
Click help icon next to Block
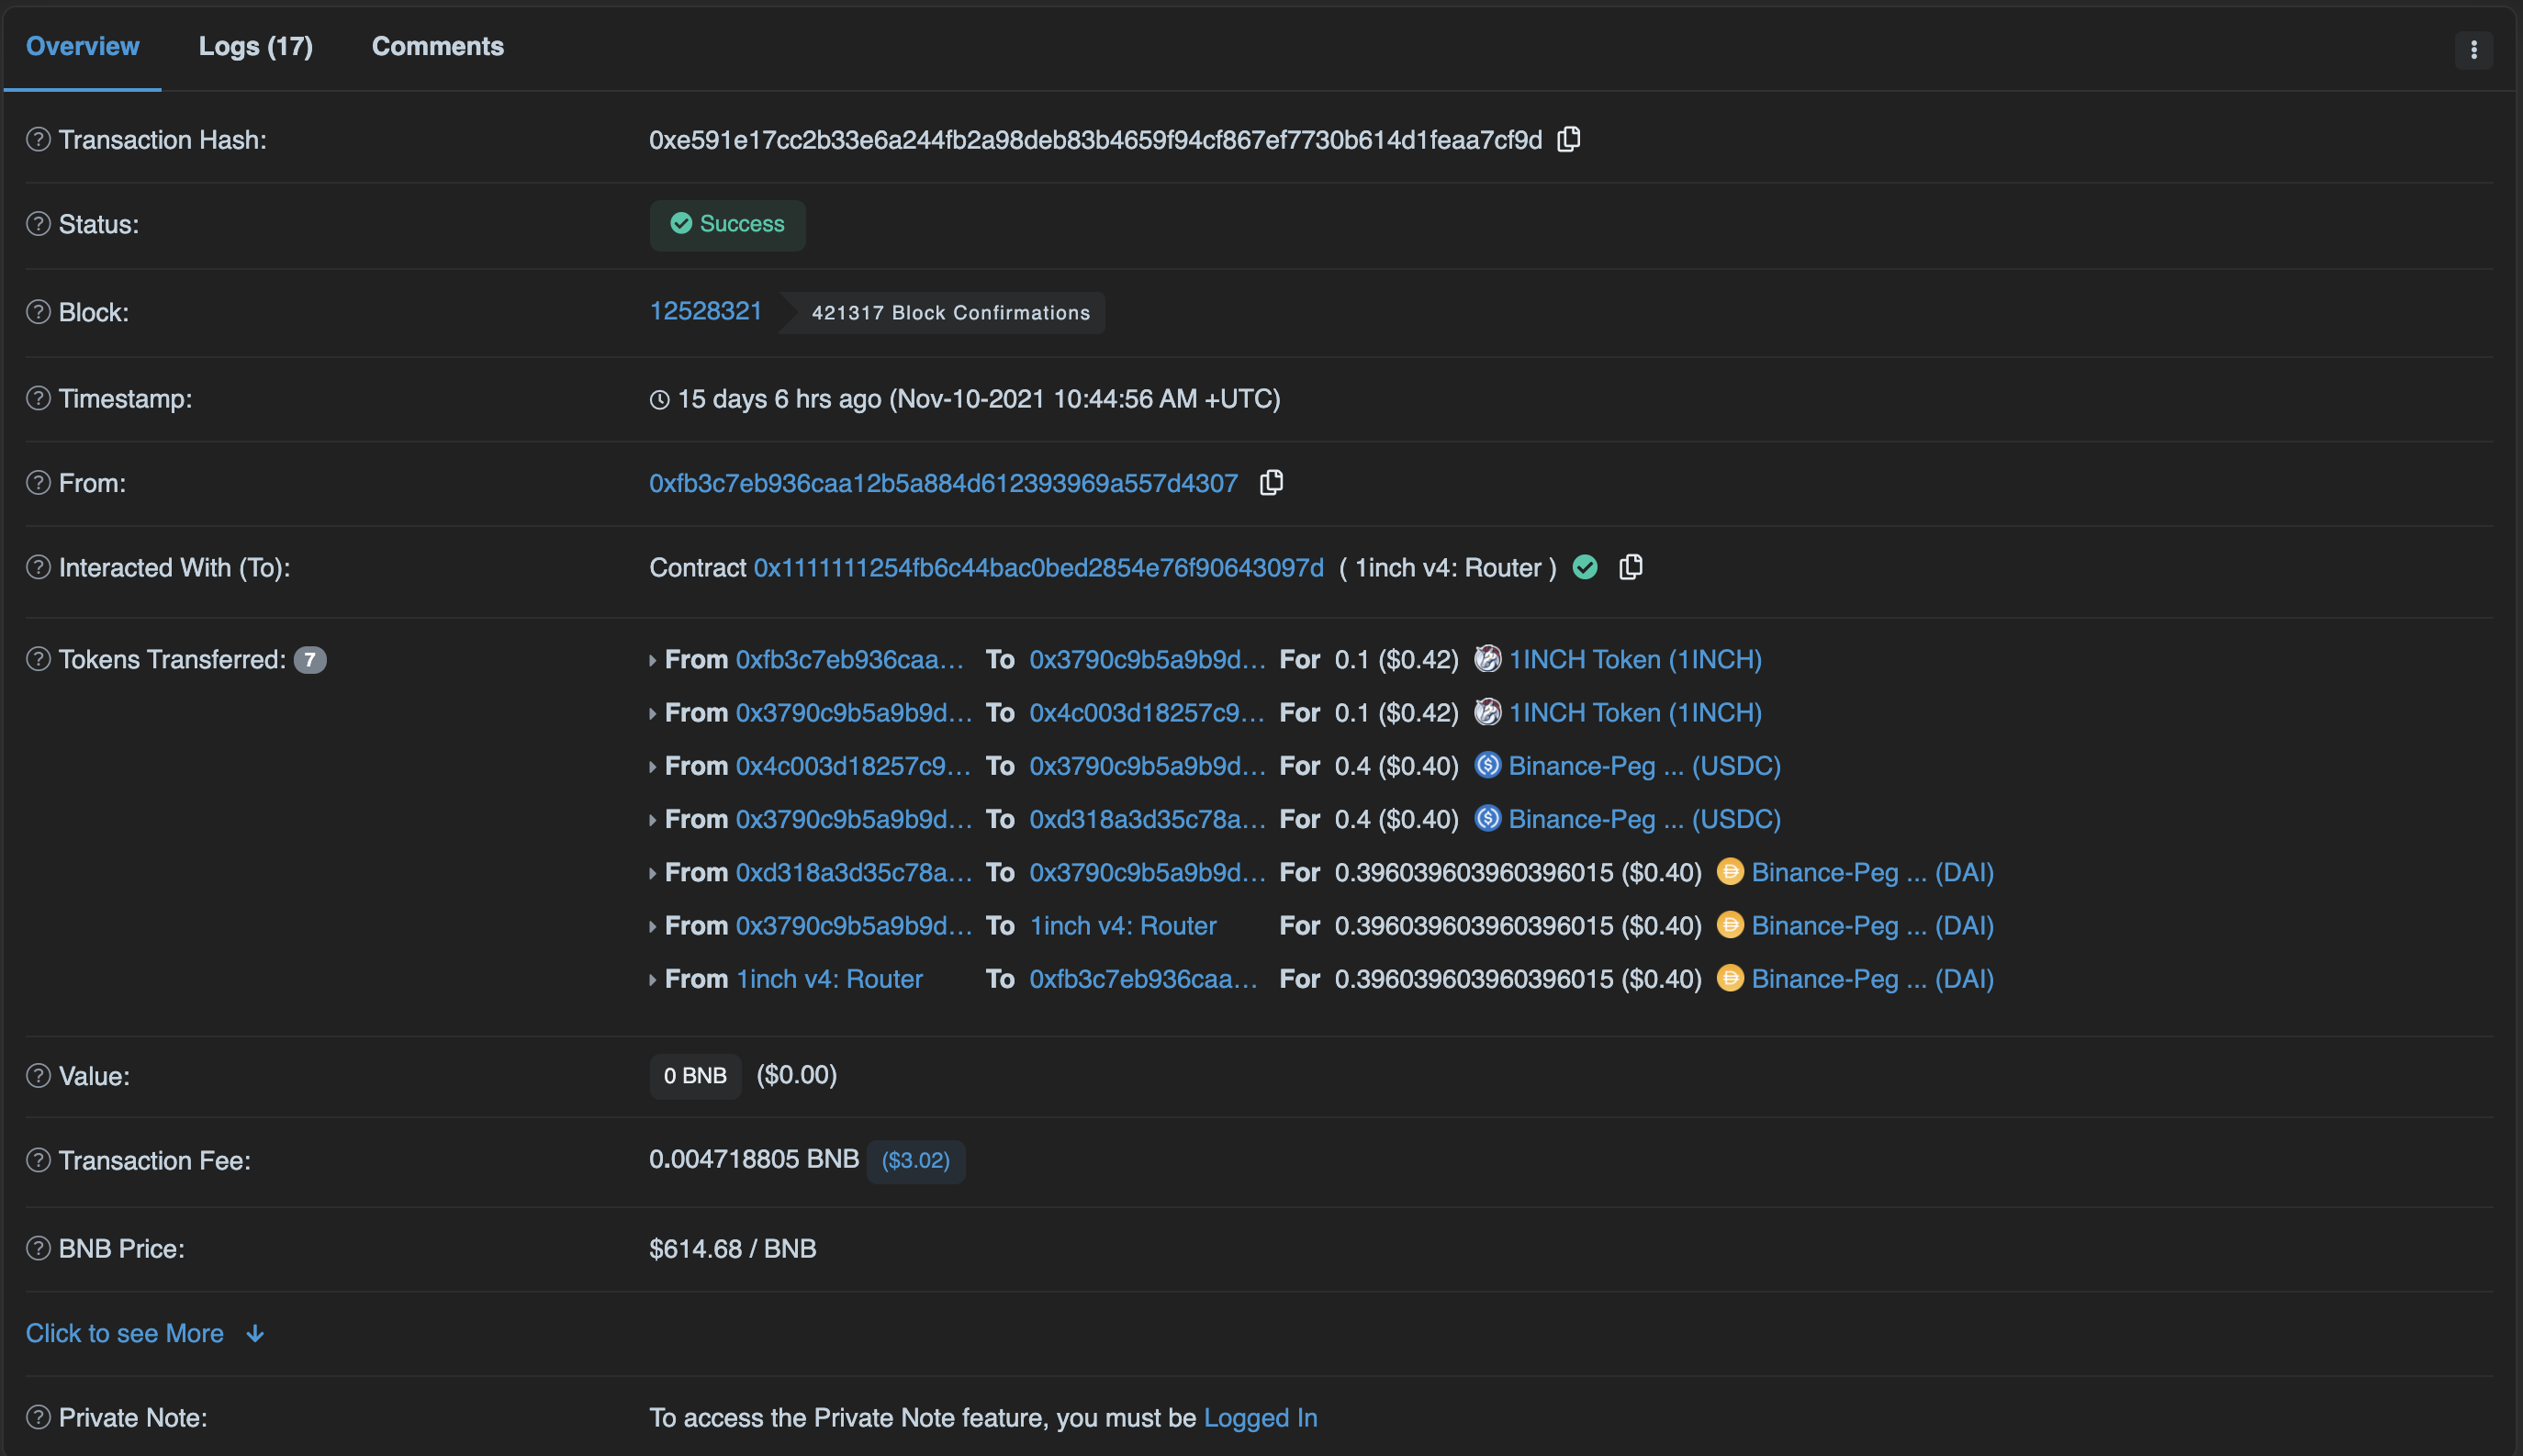tap(38, 312)
